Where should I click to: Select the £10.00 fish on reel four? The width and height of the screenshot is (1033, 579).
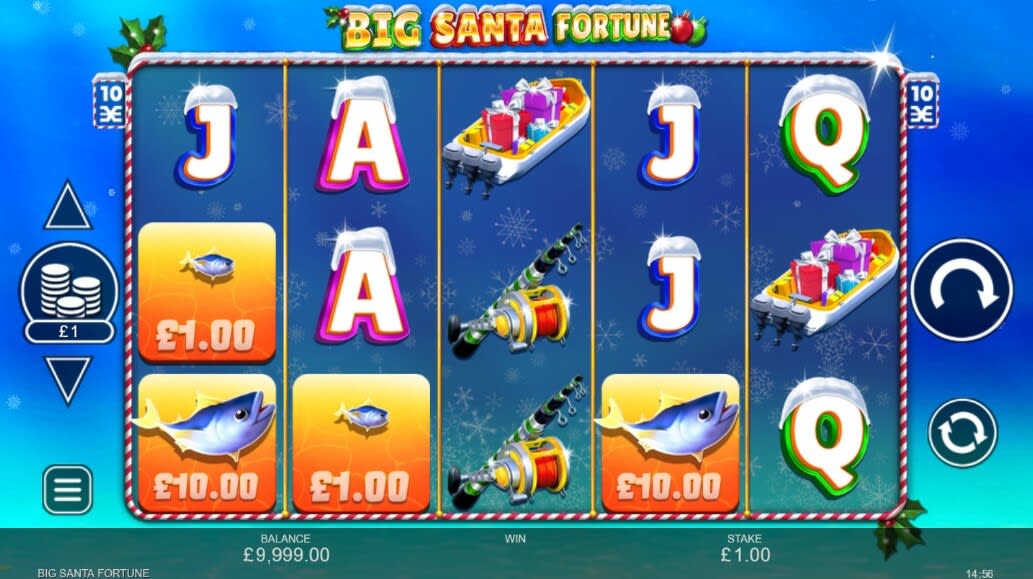pos(670,443)
